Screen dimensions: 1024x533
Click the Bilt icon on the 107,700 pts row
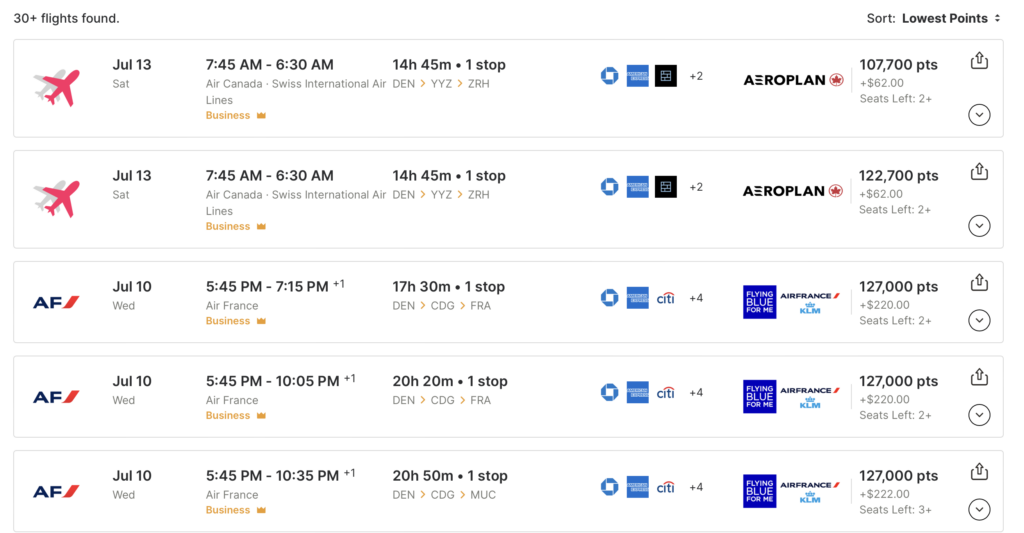[x=665, y=76]
